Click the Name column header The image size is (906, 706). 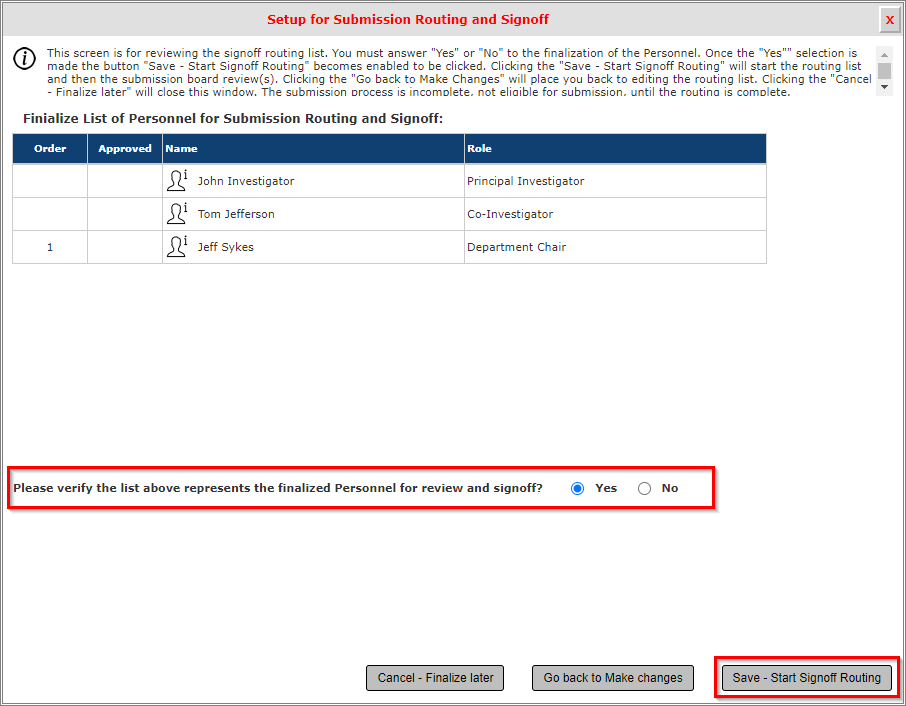(313, 148)
